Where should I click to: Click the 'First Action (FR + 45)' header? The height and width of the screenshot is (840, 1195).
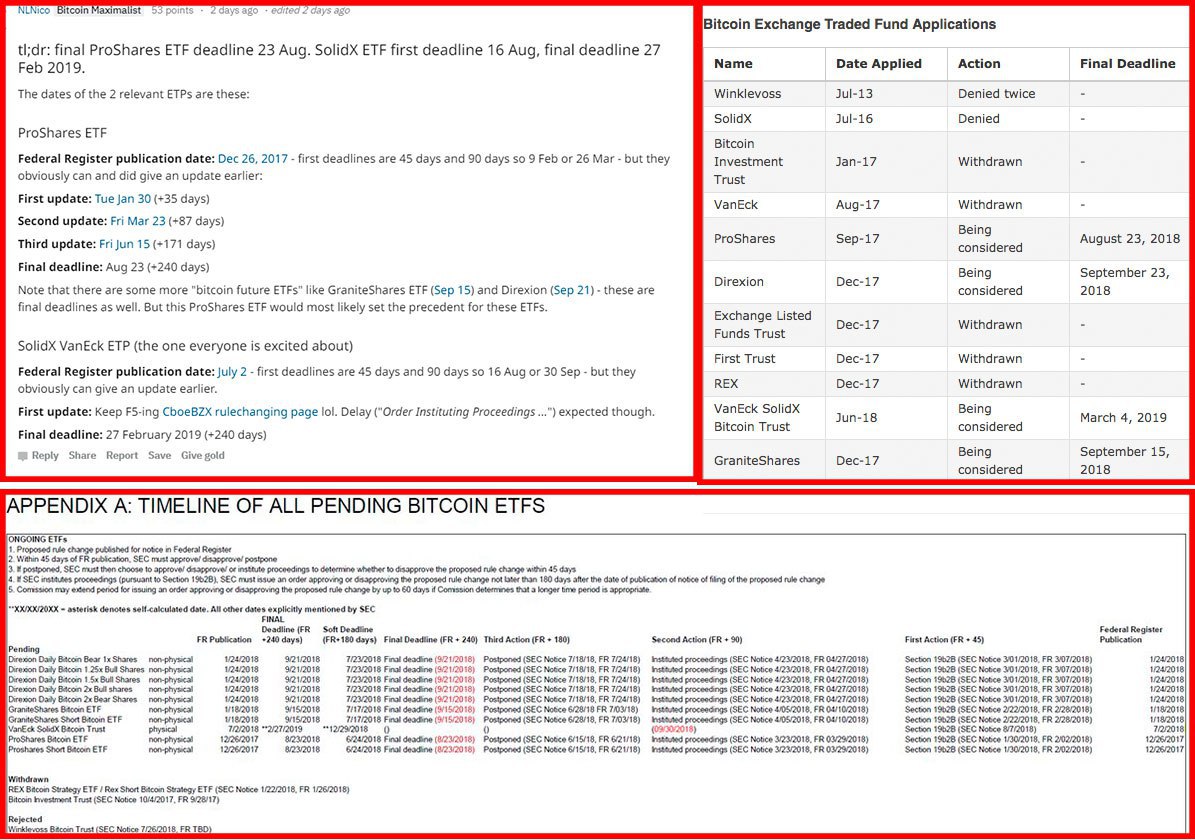tap(944, 640)
